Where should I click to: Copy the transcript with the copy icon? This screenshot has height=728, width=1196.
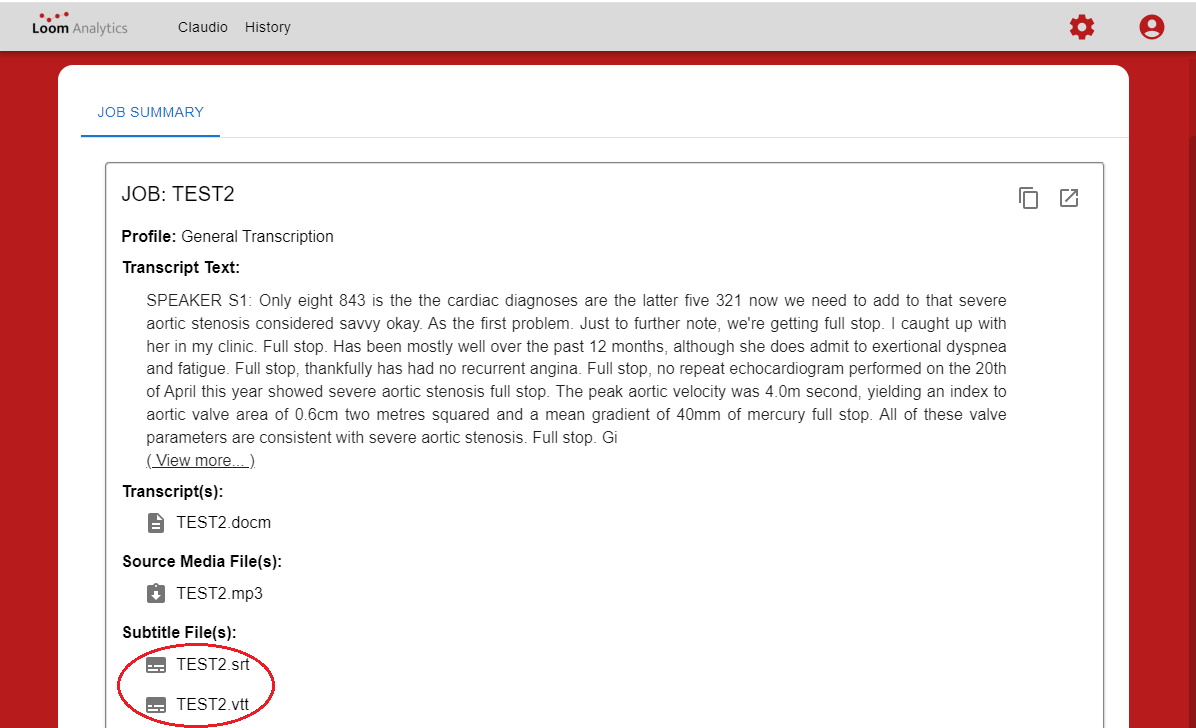pyautogui.click(x=1028, y=198)
